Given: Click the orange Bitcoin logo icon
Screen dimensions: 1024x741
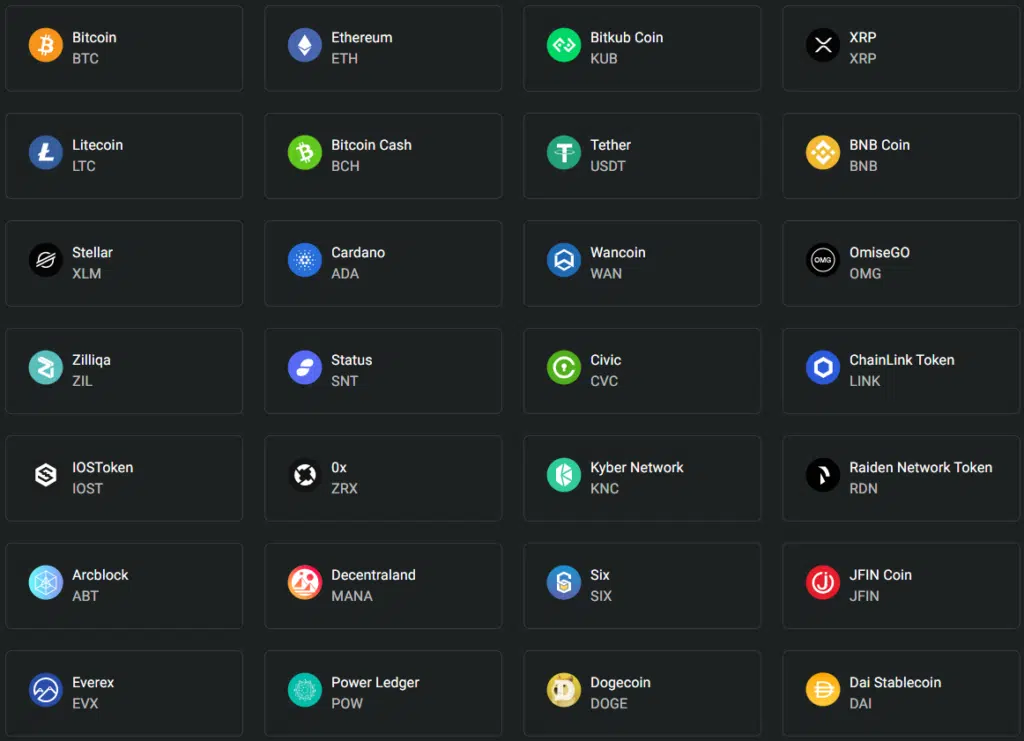Looking at the screenshot, I should tap(46, 45).
